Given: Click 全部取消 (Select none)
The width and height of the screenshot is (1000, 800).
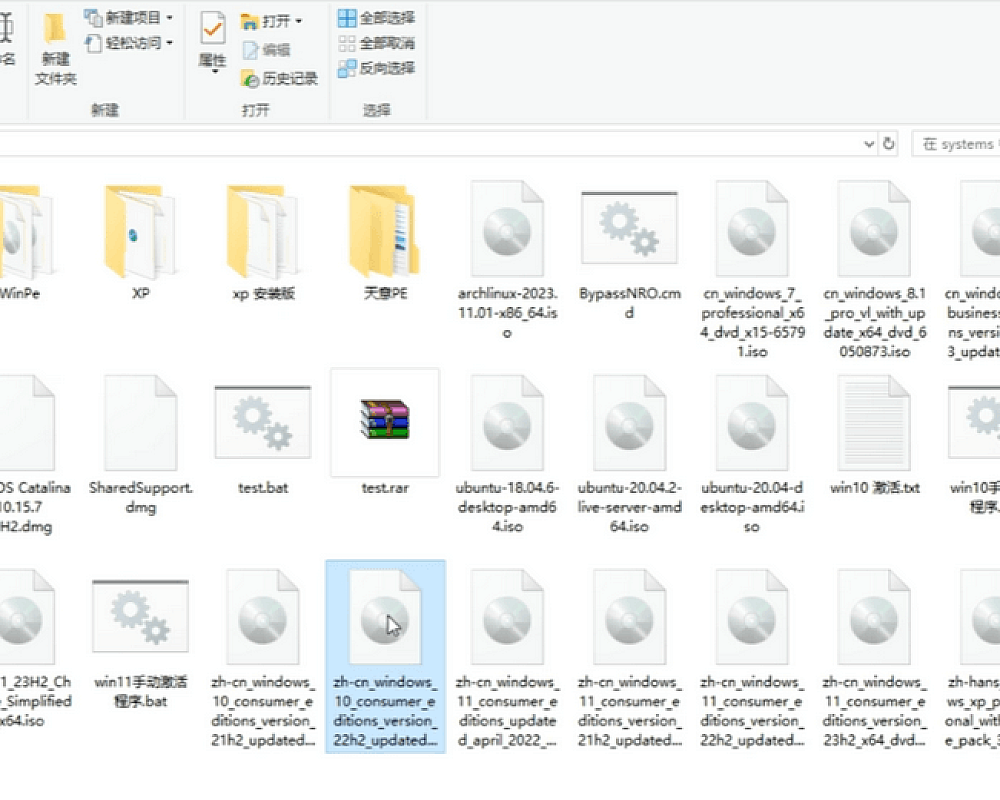Looking at the screenshot, I should coord(376,43).
